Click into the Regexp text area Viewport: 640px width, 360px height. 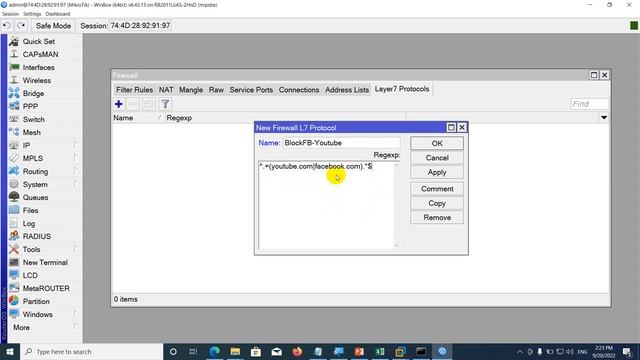click(x=326, y=206)
